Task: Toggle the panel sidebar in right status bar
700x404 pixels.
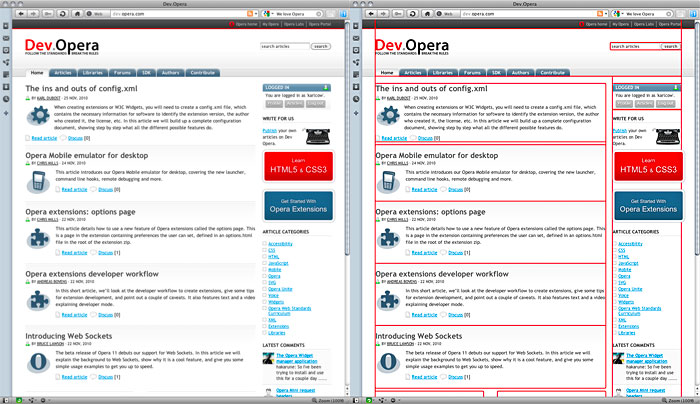Action: click(355, 400)
